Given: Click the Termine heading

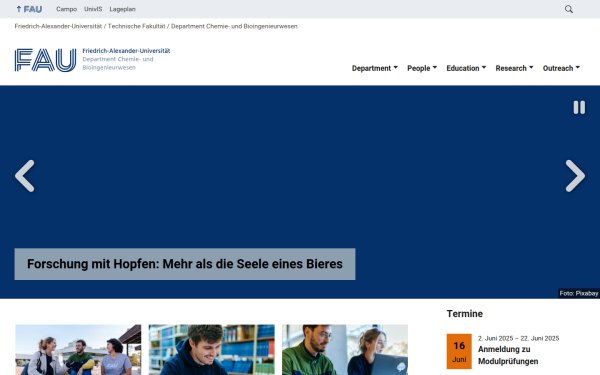Looking at the screenshot, I should click(x=465, y=314).
